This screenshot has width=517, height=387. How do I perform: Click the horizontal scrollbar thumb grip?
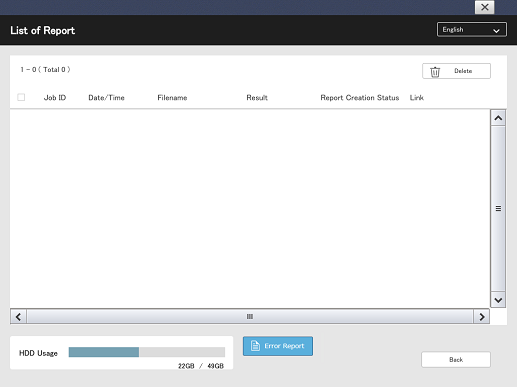(250, 316)
